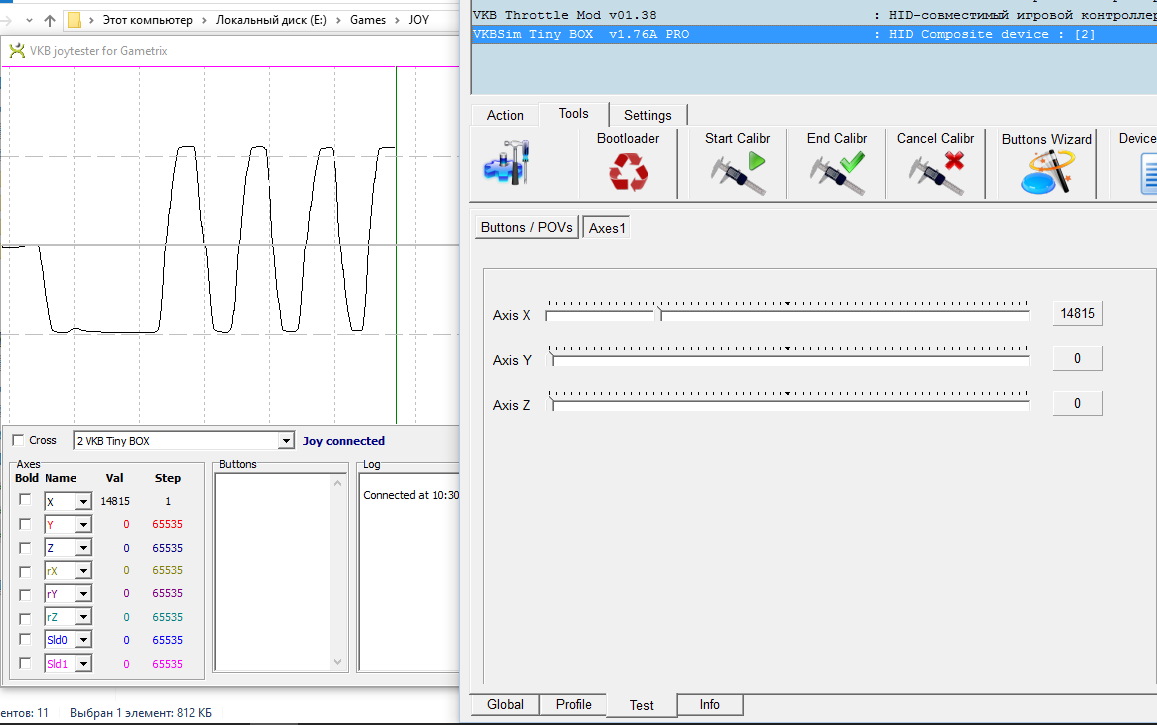The image size is (1157, 725).
Task: Switch to the Test bottom tab
Action: coord(641,705)
